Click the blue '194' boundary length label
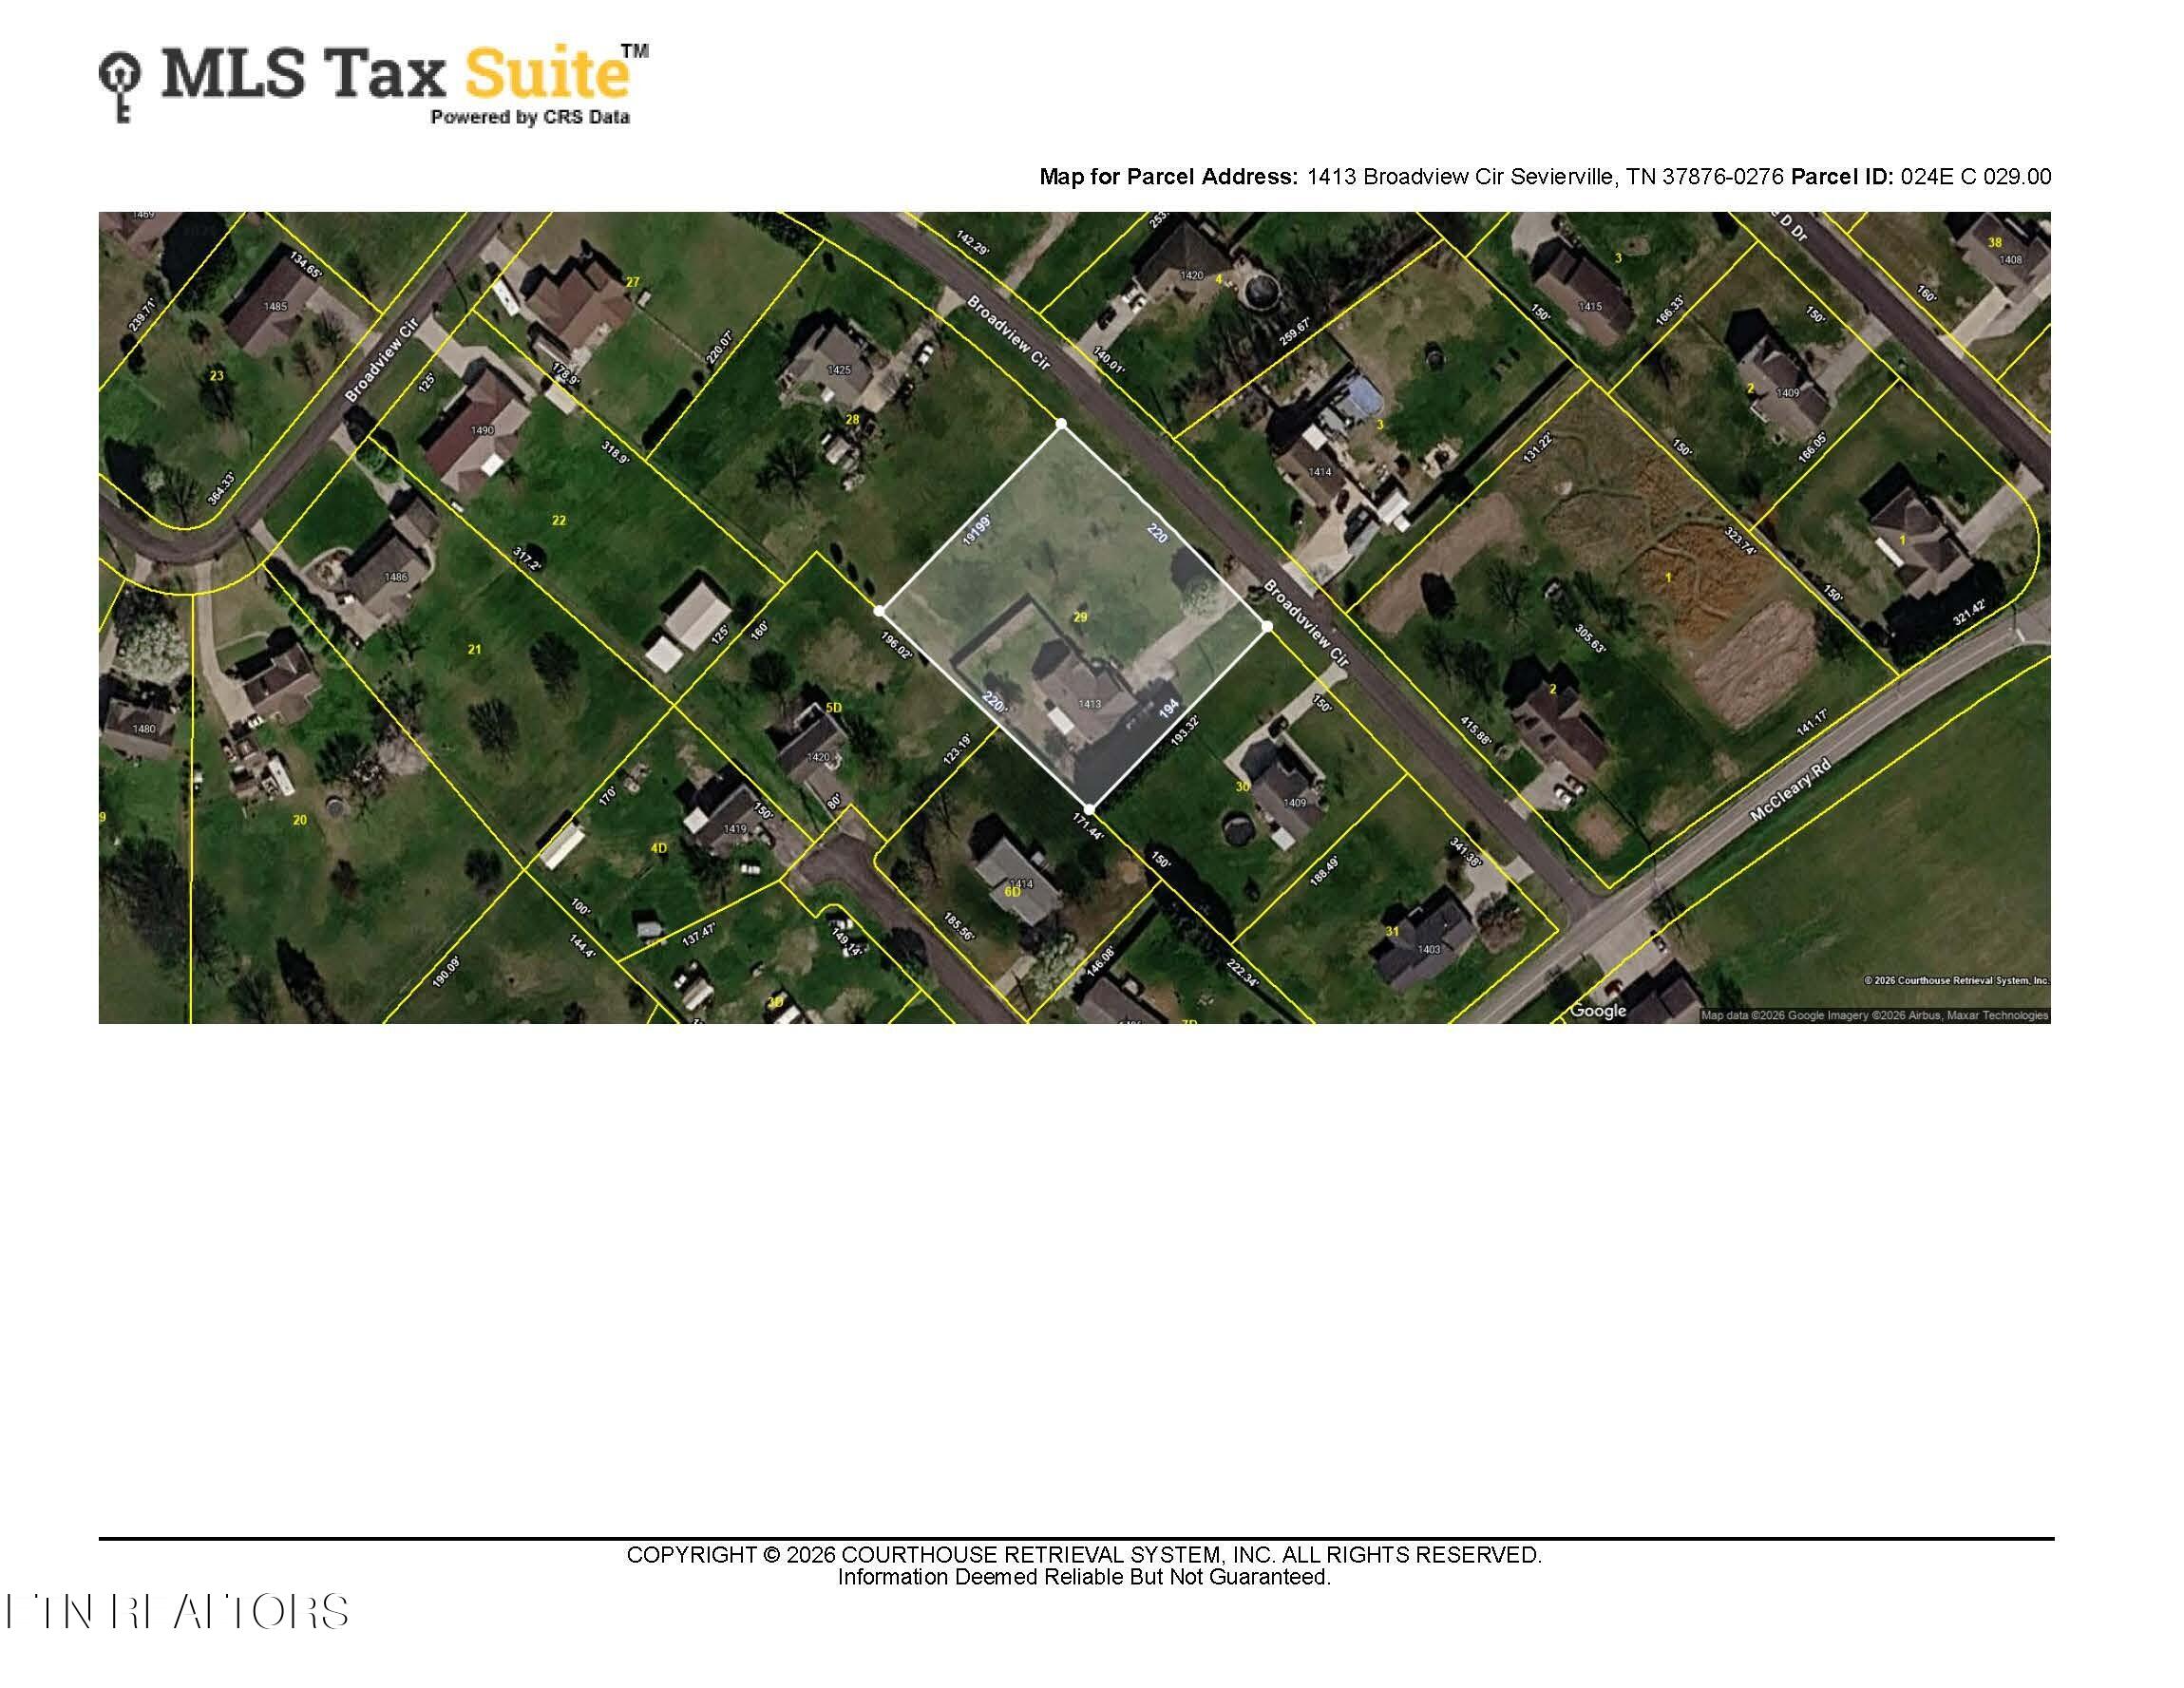The width and height of the screenshot is (2184, 1688). 1168,709
